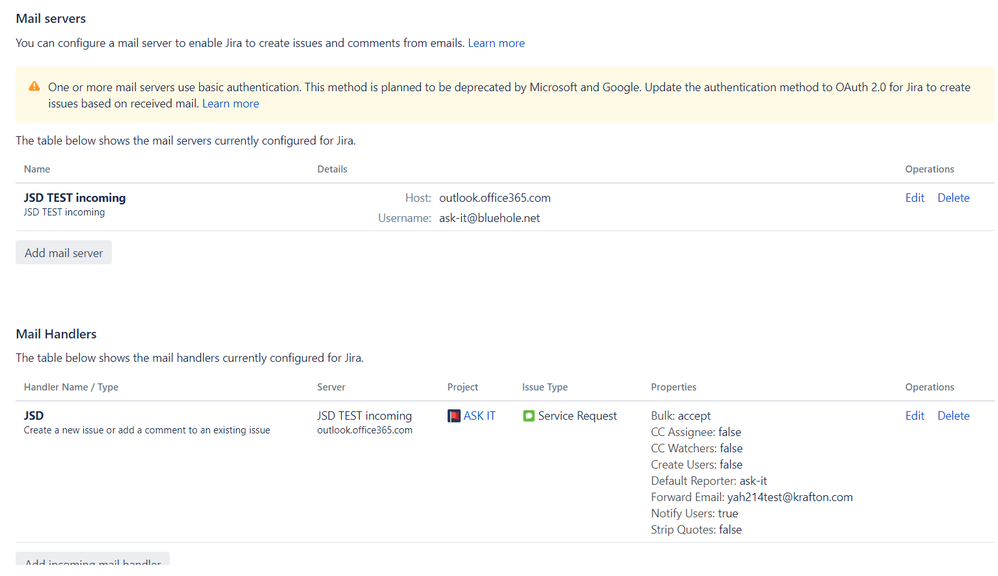
Task: Click the Project column header
Action: tap(463, 387)
